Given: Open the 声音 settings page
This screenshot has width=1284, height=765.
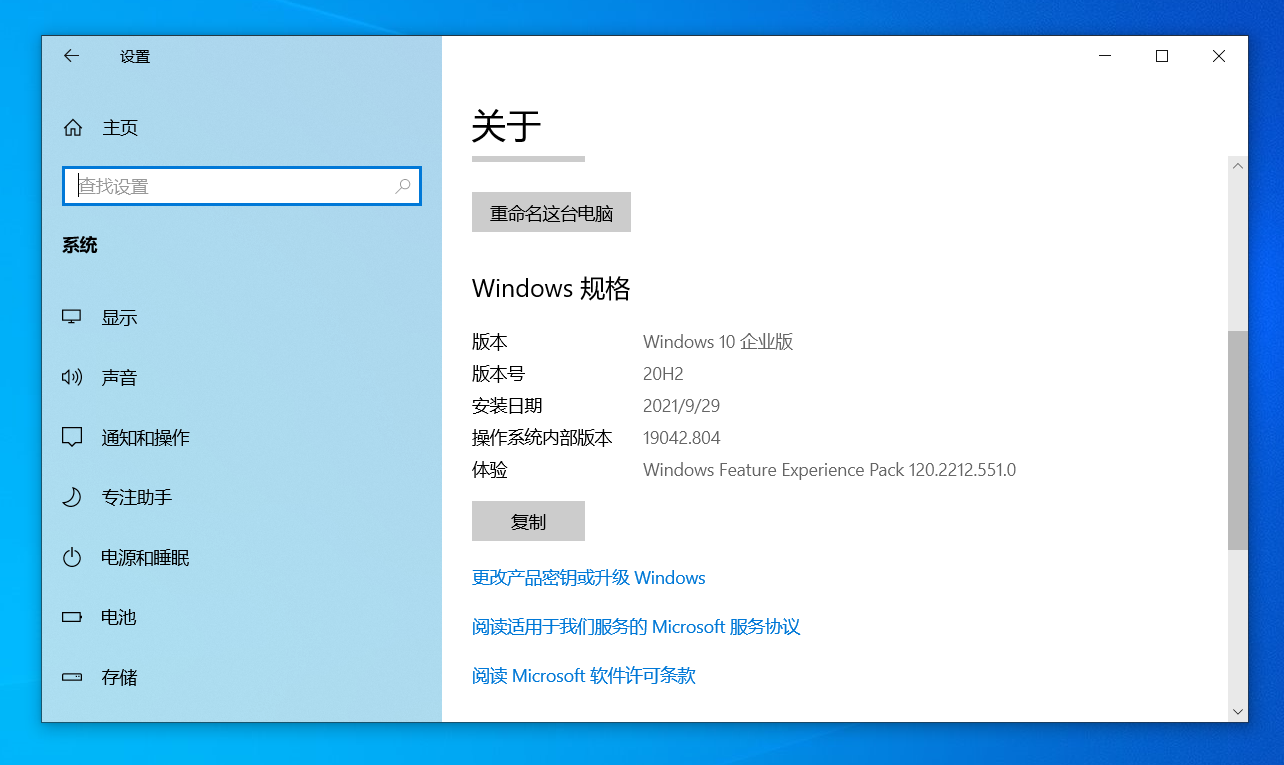Looking at the screenshot, I should point(242,377).
